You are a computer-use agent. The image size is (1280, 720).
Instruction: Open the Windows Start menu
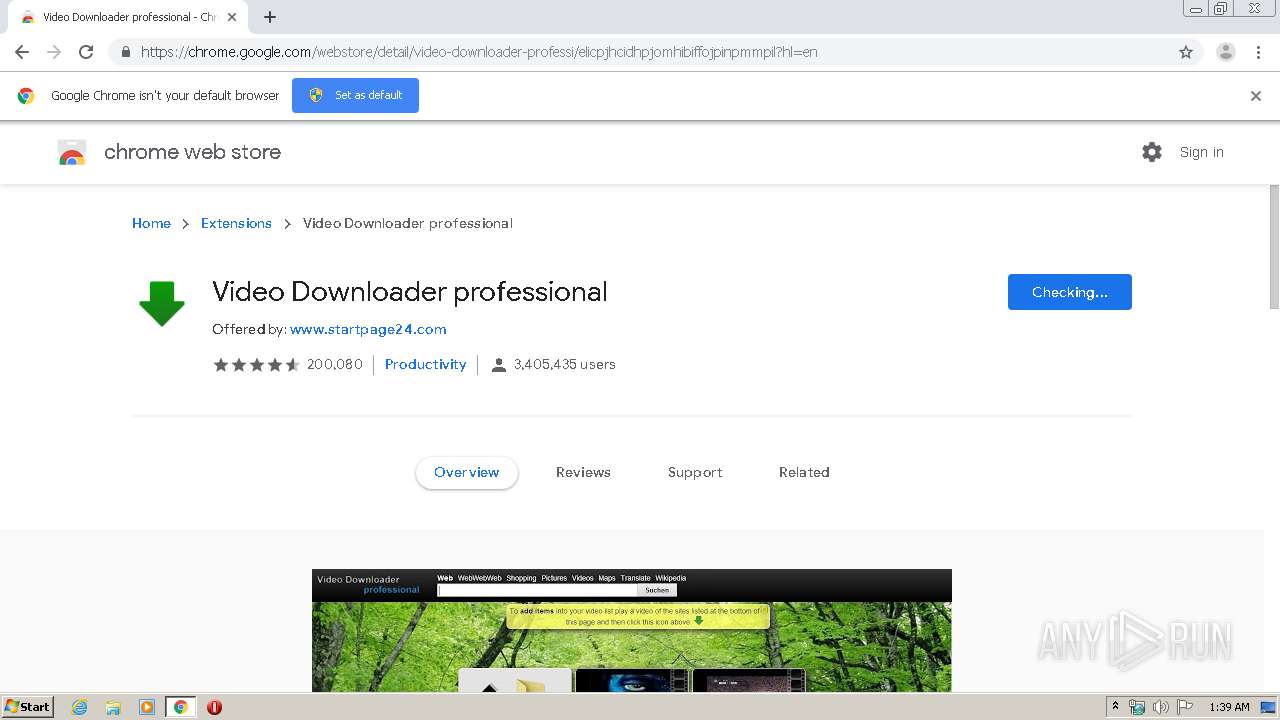28,707
